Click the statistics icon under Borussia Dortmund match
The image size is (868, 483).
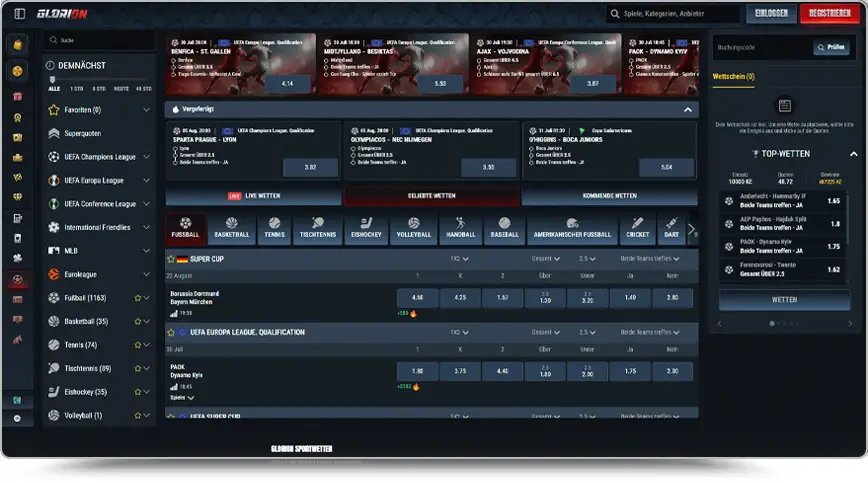click(x=174, y=313)
